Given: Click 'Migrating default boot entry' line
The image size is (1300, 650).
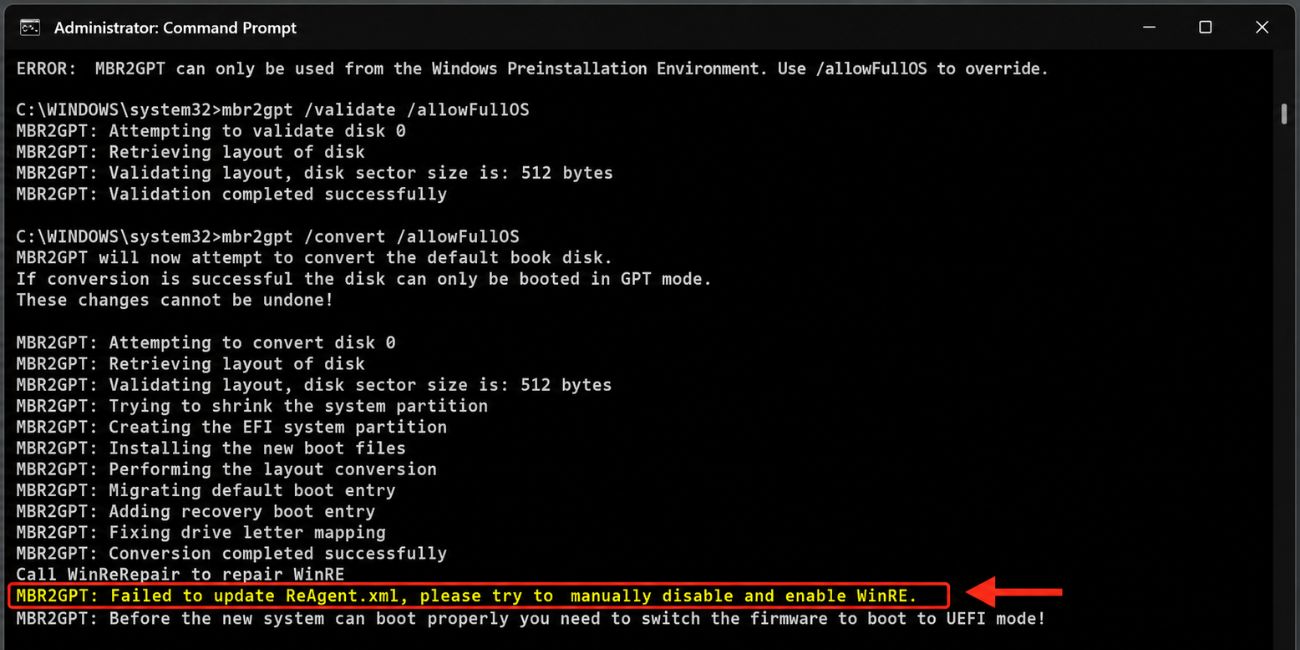Looking at the screenshot, I should pyautogui.click(x=206, y=490).
